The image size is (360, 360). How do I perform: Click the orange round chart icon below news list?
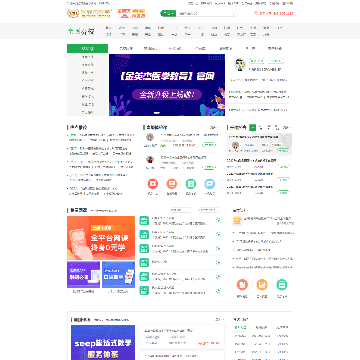tap(262, 285)
